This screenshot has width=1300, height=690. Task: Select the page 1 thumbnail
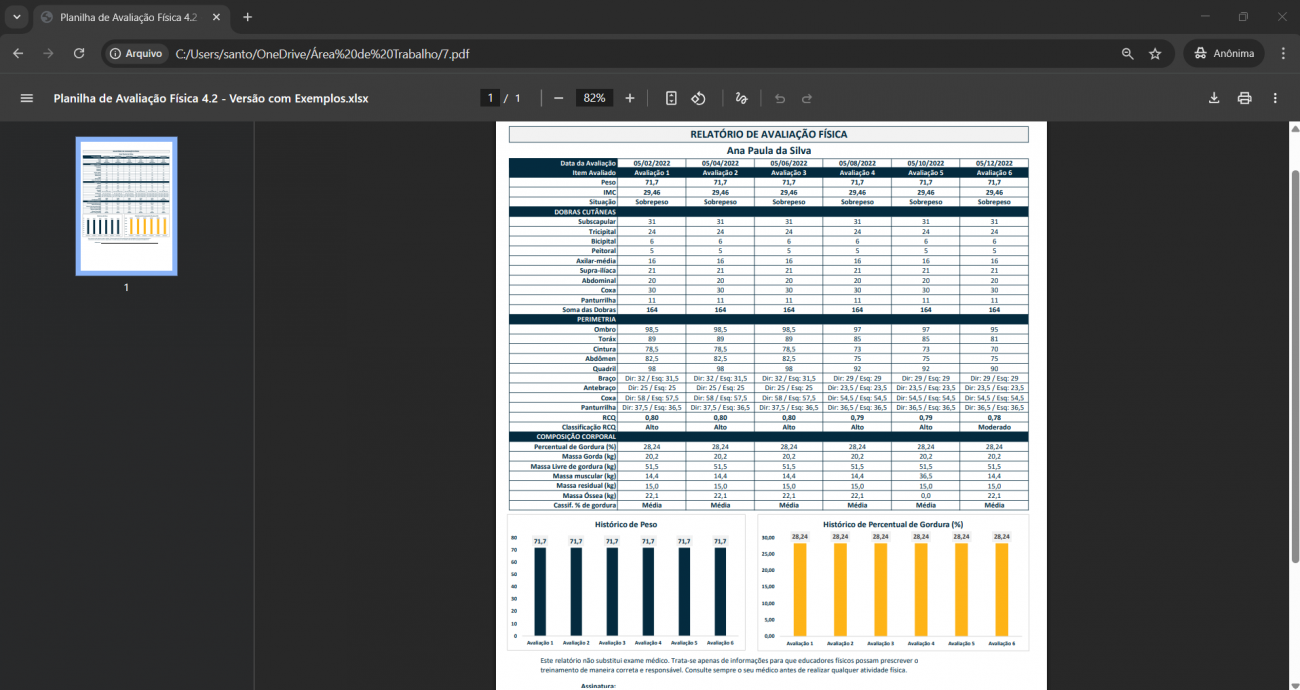click(126, 206)
